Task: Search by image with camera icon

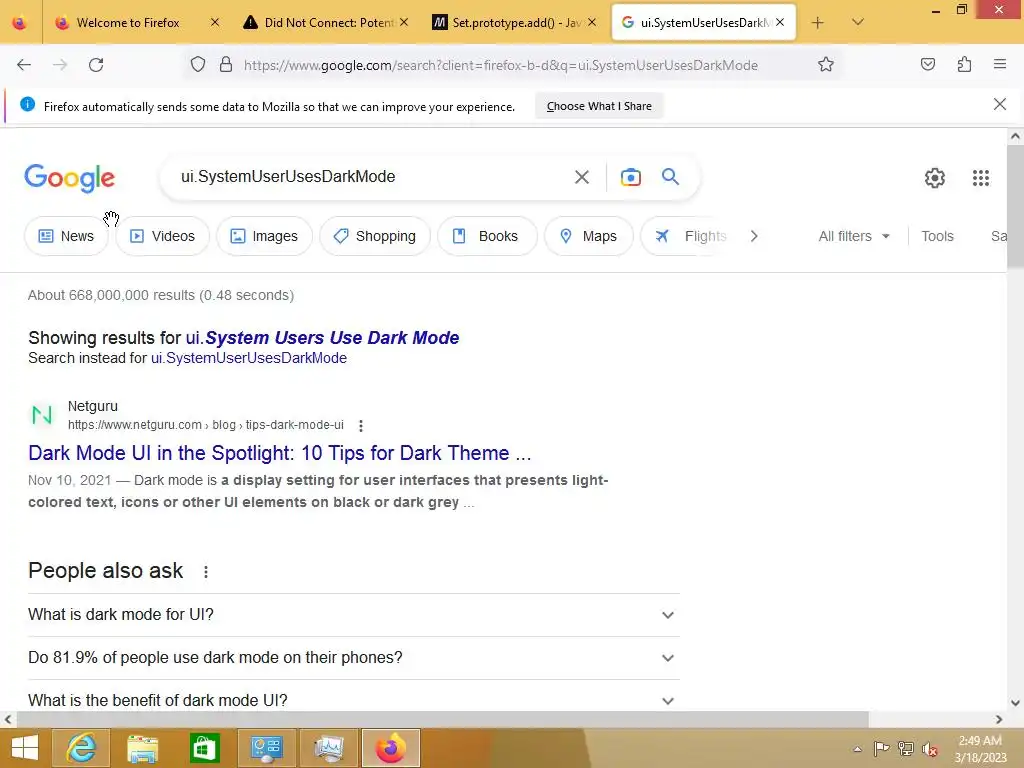Action: (630, 177)
